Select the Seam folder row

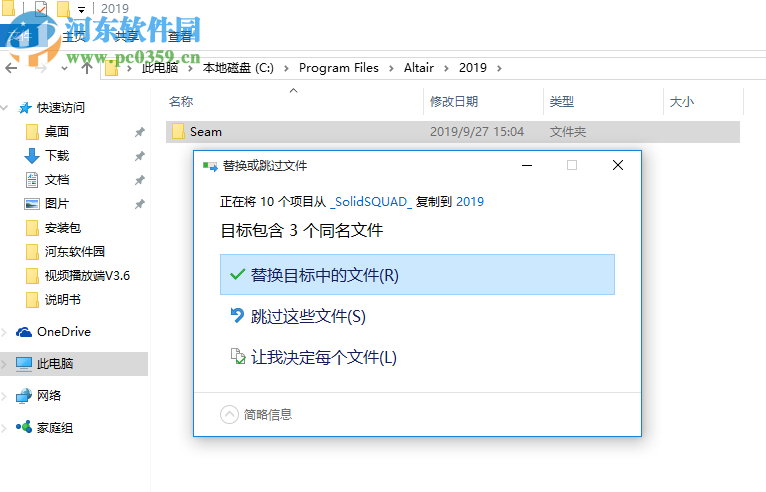tap(453, 132)
